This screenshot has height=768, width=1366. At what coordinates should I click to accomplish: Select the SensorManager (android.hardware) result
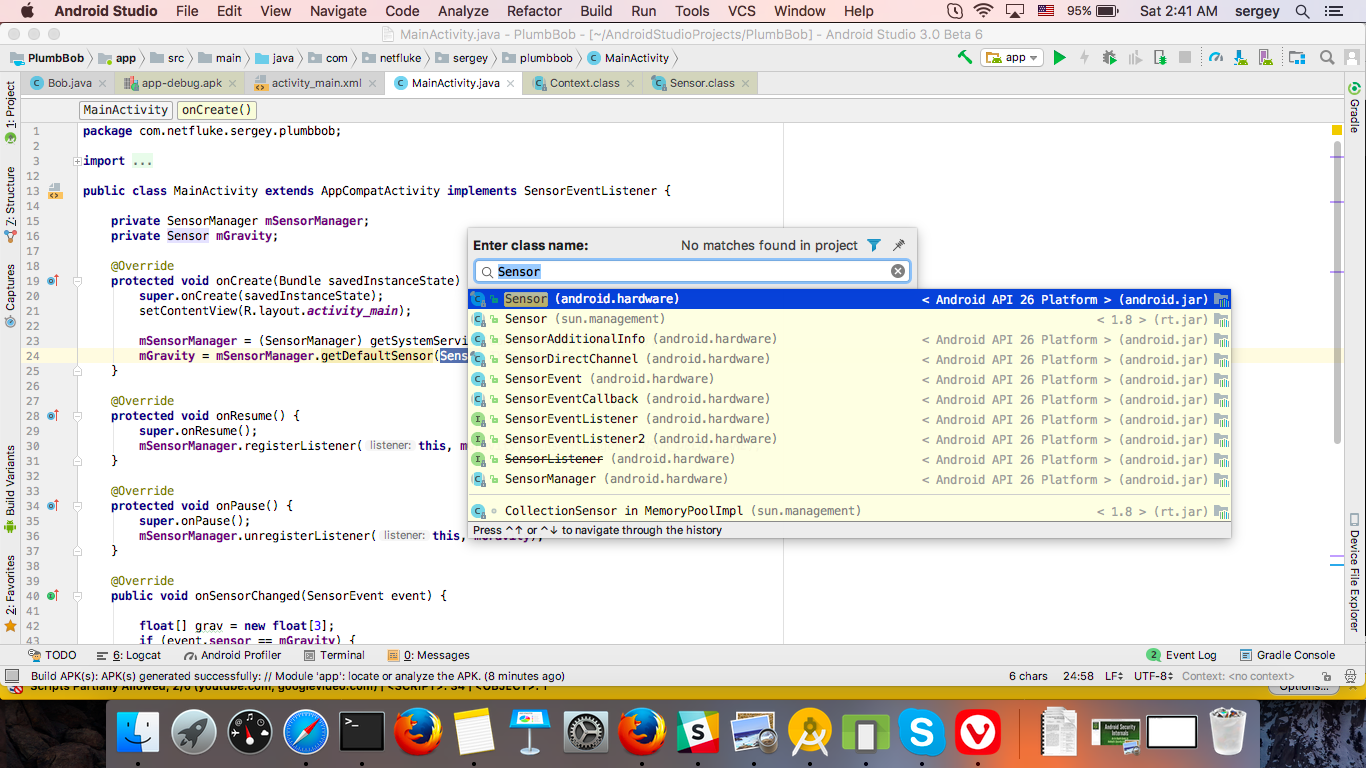click(x=849, y=479)
